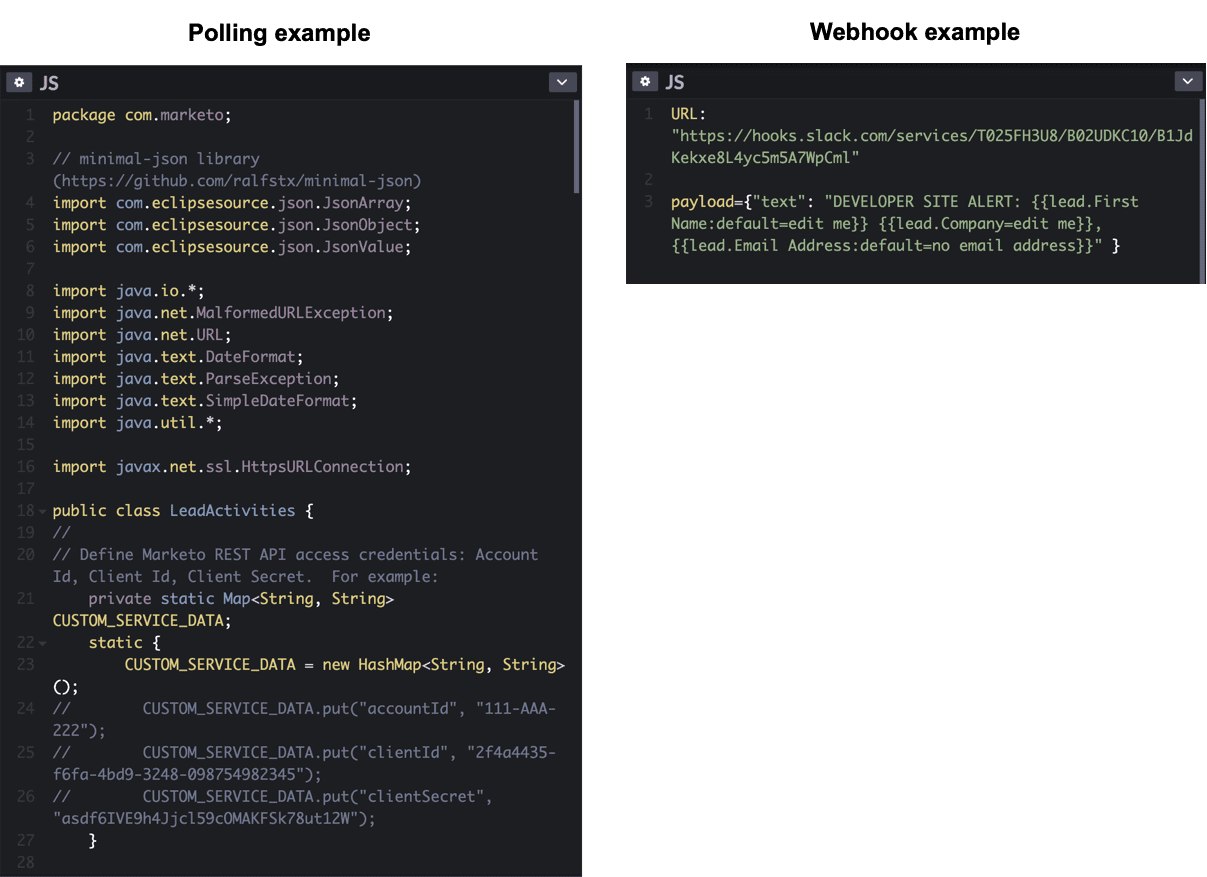This screenshot has height=877, width=1207.
Task: Expand dropdown chevron in Webhook example header
Action: [1188, 81]
